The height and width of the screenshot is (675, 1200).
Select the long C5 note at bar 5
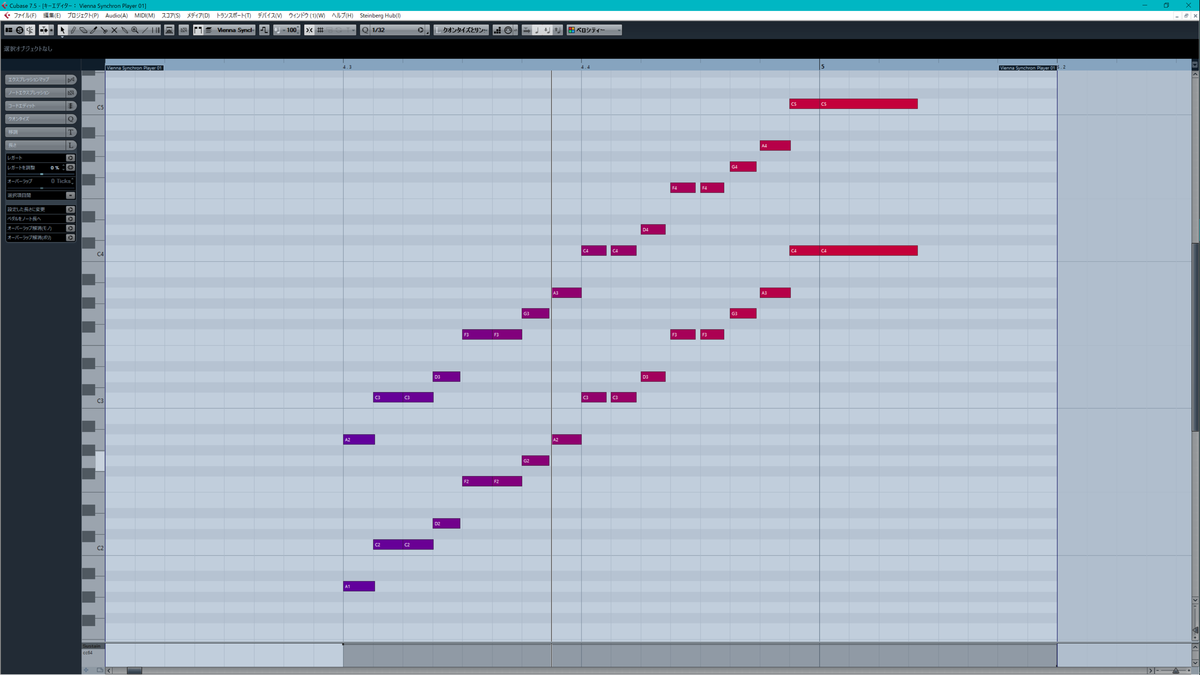click(x=868, y=104)
